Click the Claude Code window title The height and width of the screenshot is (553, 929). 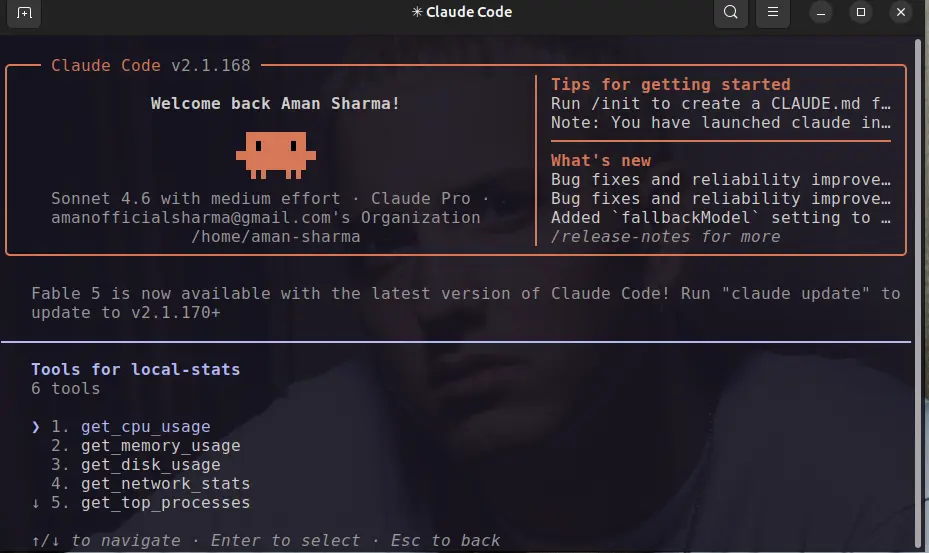coord(462,12)
